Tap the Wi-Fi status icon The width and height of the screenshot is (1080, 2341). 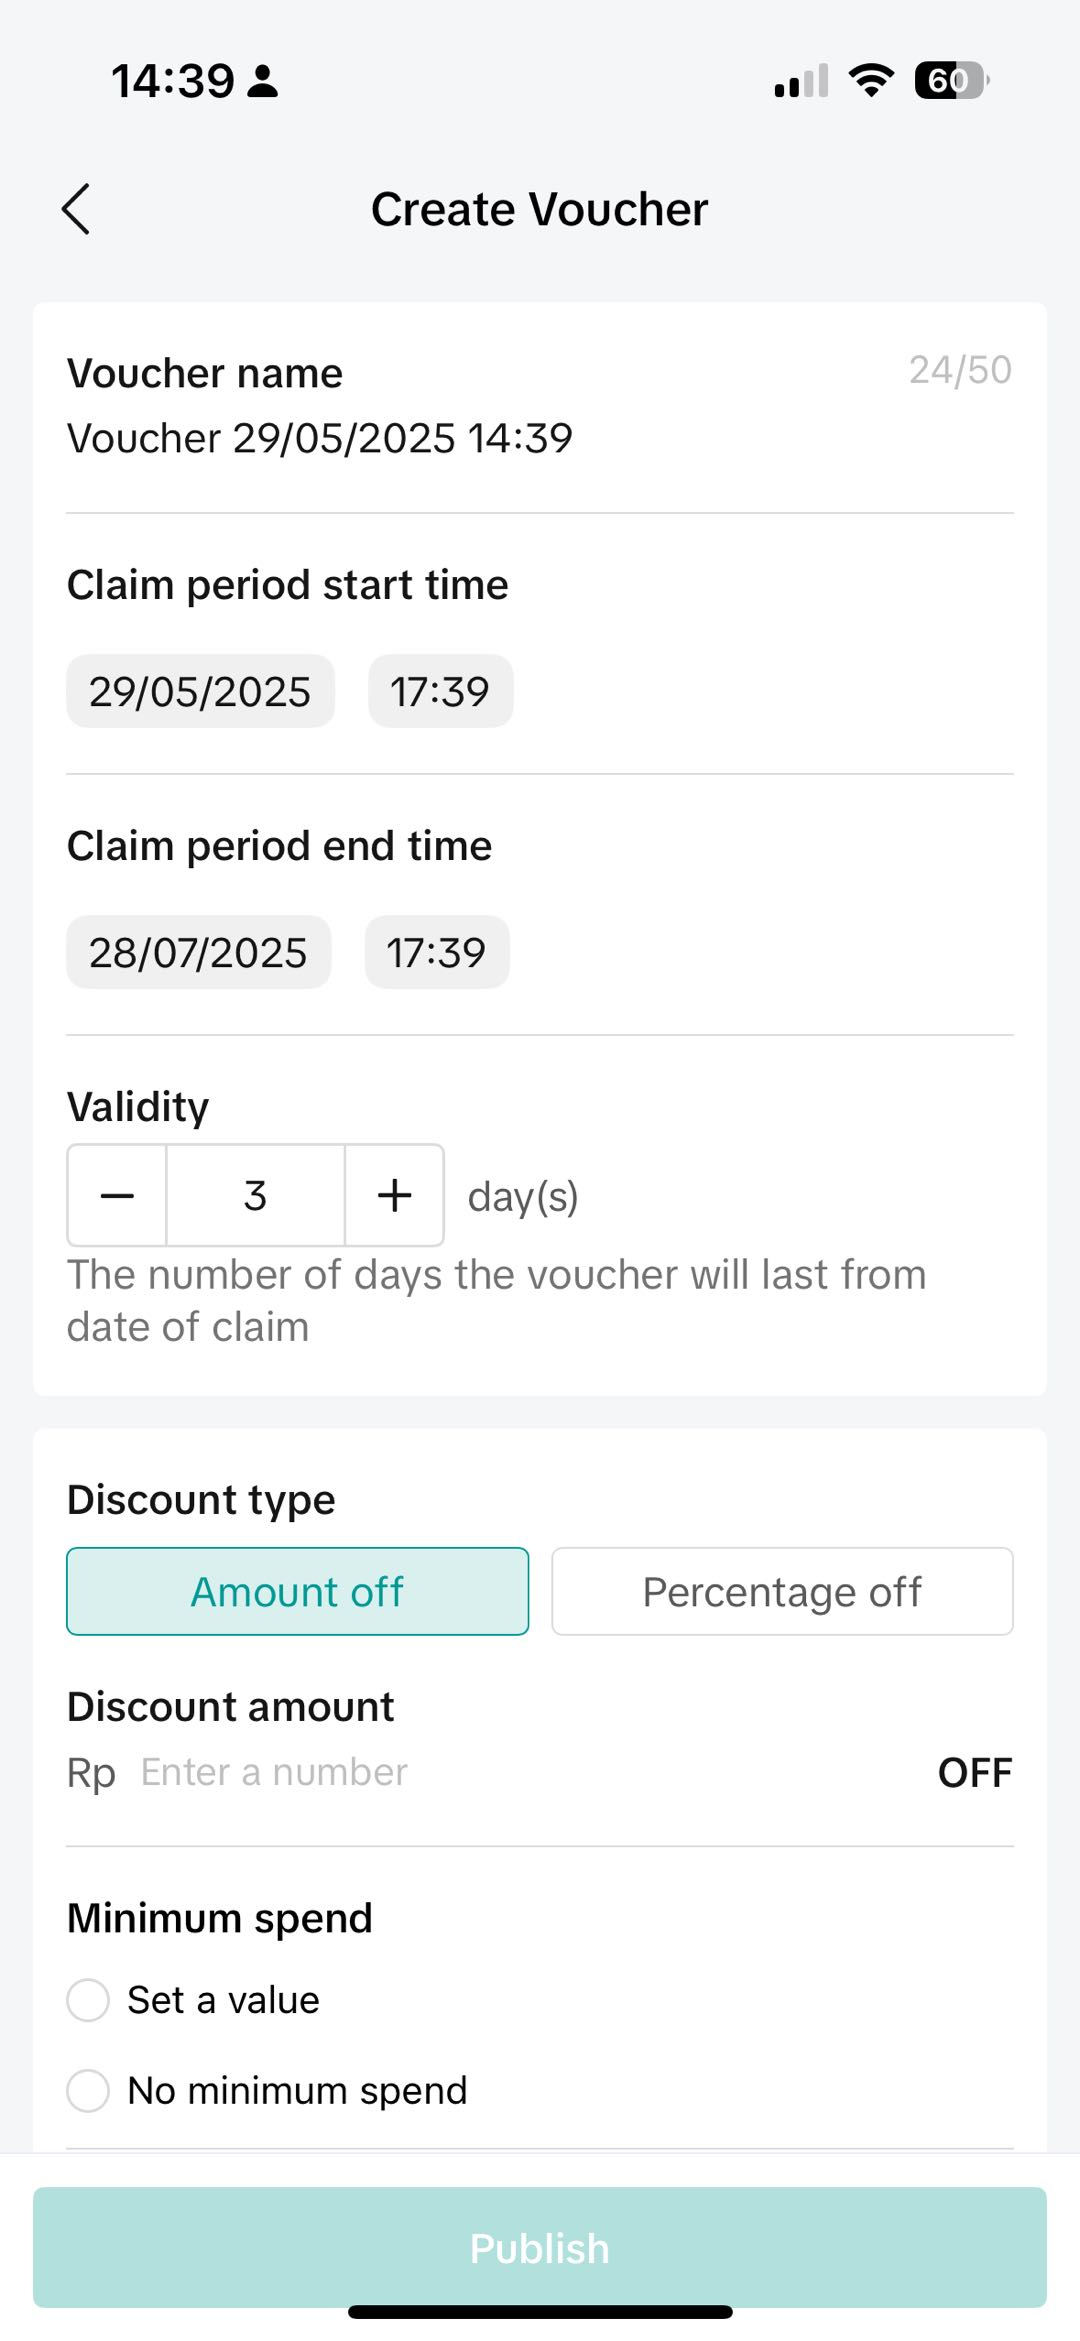tap(871, 80)
